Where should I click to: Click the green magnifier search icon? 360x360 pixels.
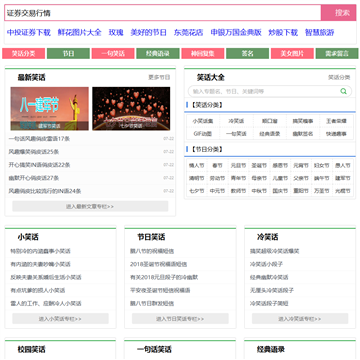(x=343, y=91)
